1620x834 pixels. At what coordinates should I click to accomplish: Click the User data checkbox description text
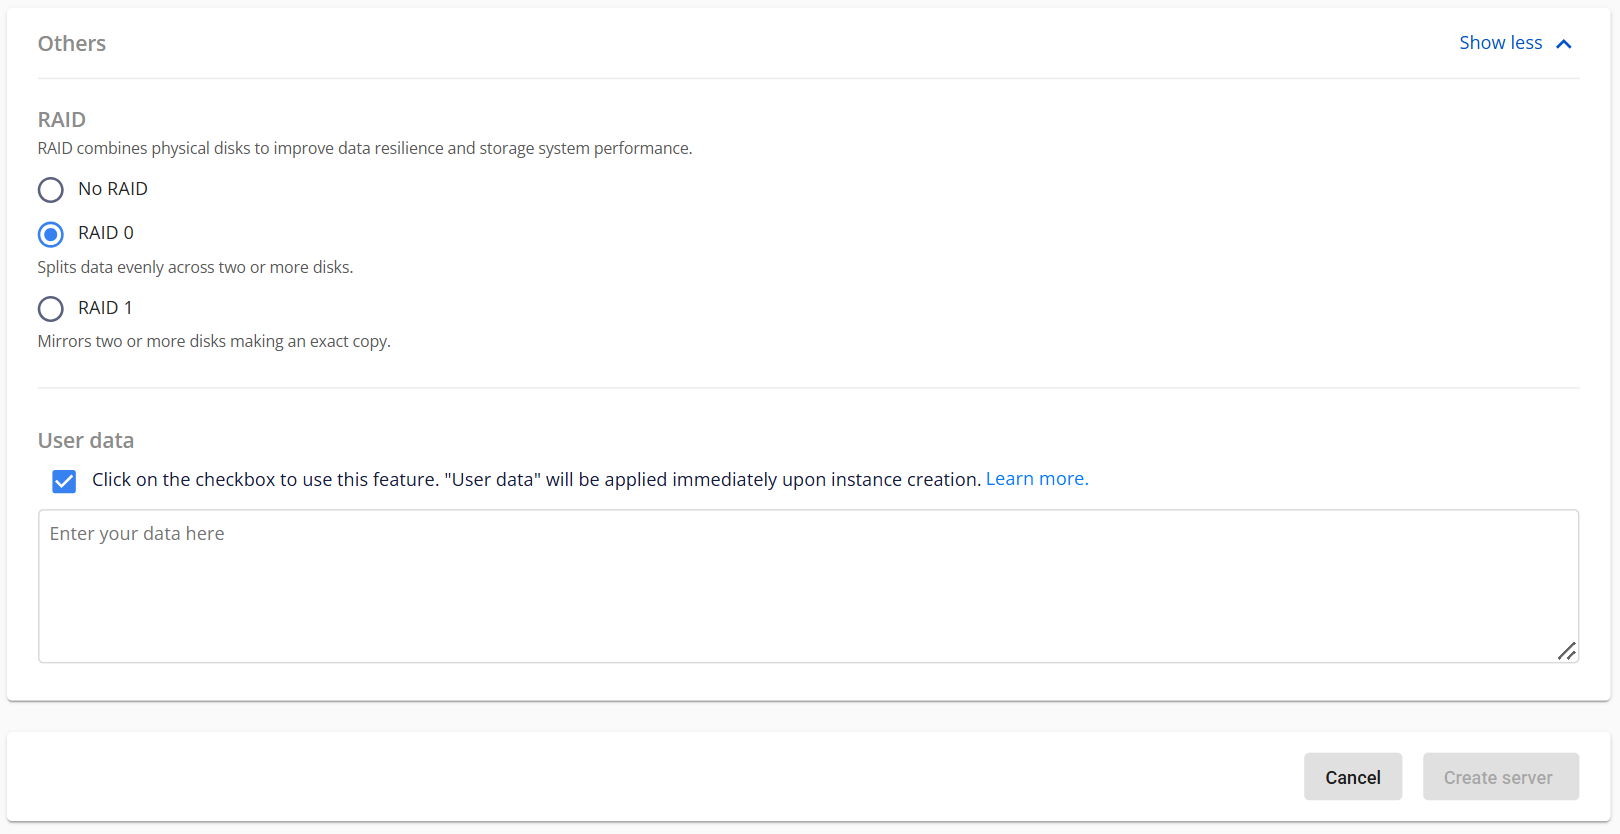[x=536, y=480]
